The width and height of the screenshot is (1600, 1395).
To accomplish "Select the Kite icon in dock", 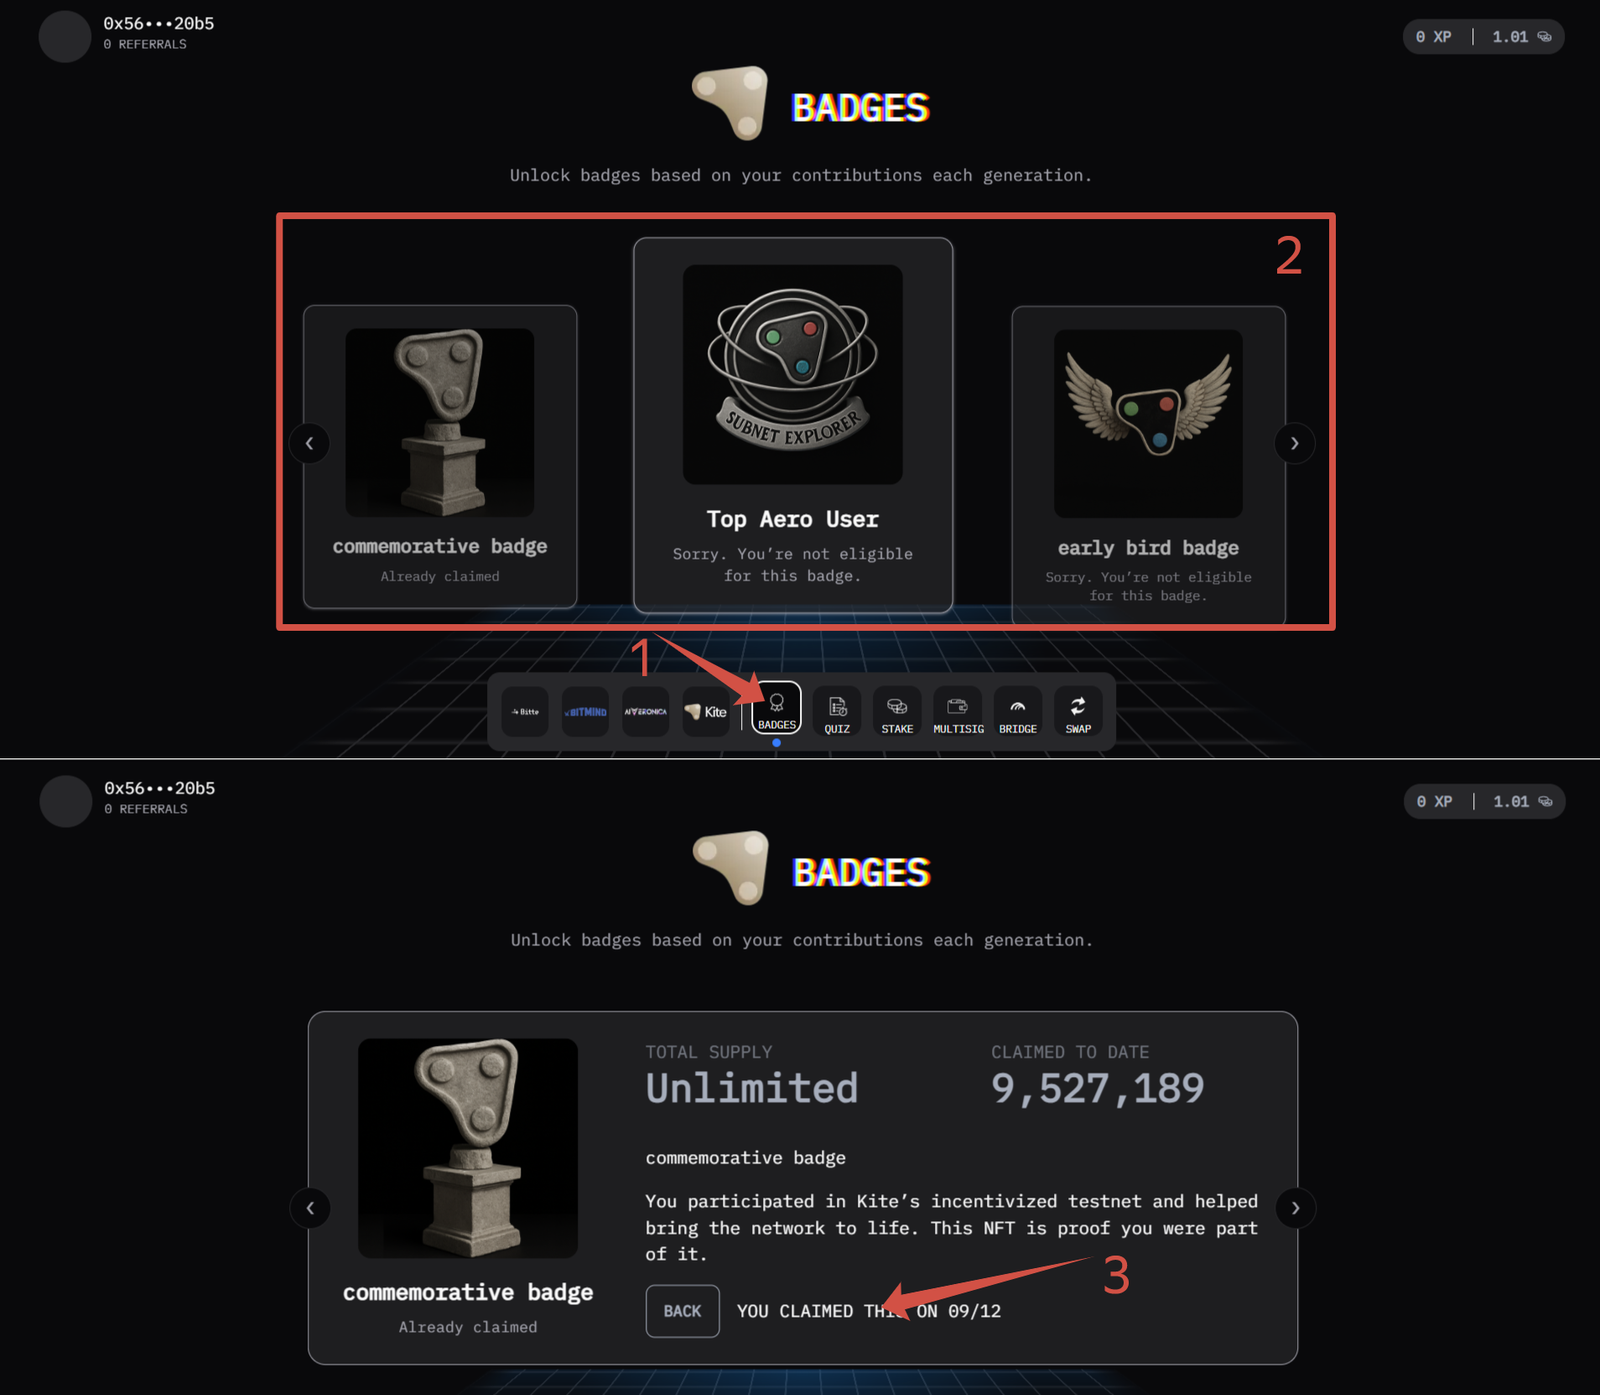I will 706,712.
